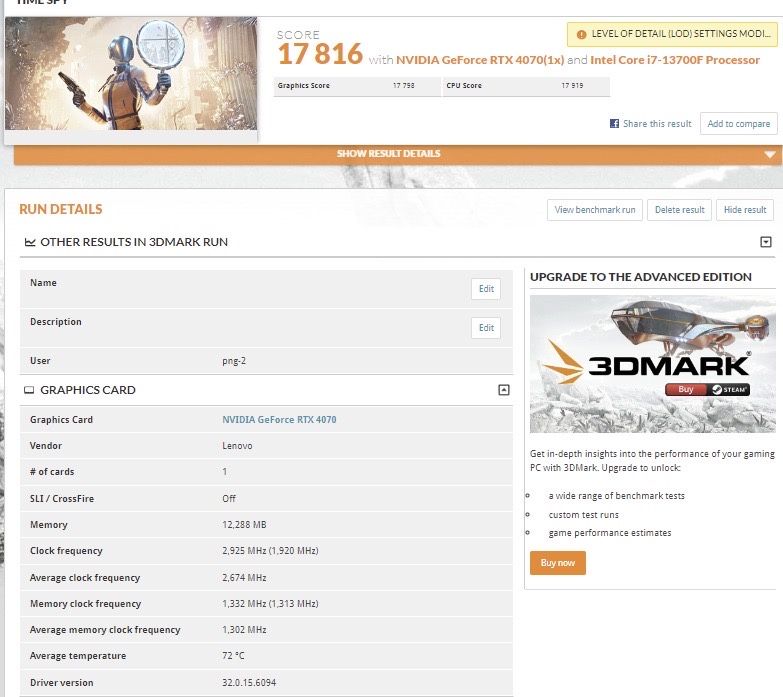Click the Steam logo on Buy badge

[x=717, y=389]
